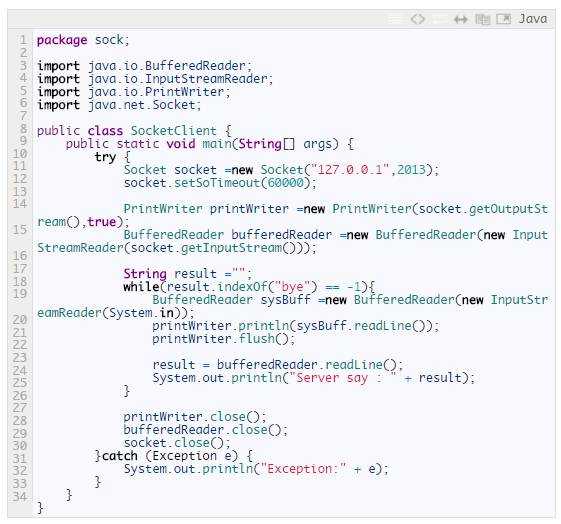561x524 pixels.
Task: Click the 'package sock;' code line
Action: pyautogui.click(x=83, y=40)
